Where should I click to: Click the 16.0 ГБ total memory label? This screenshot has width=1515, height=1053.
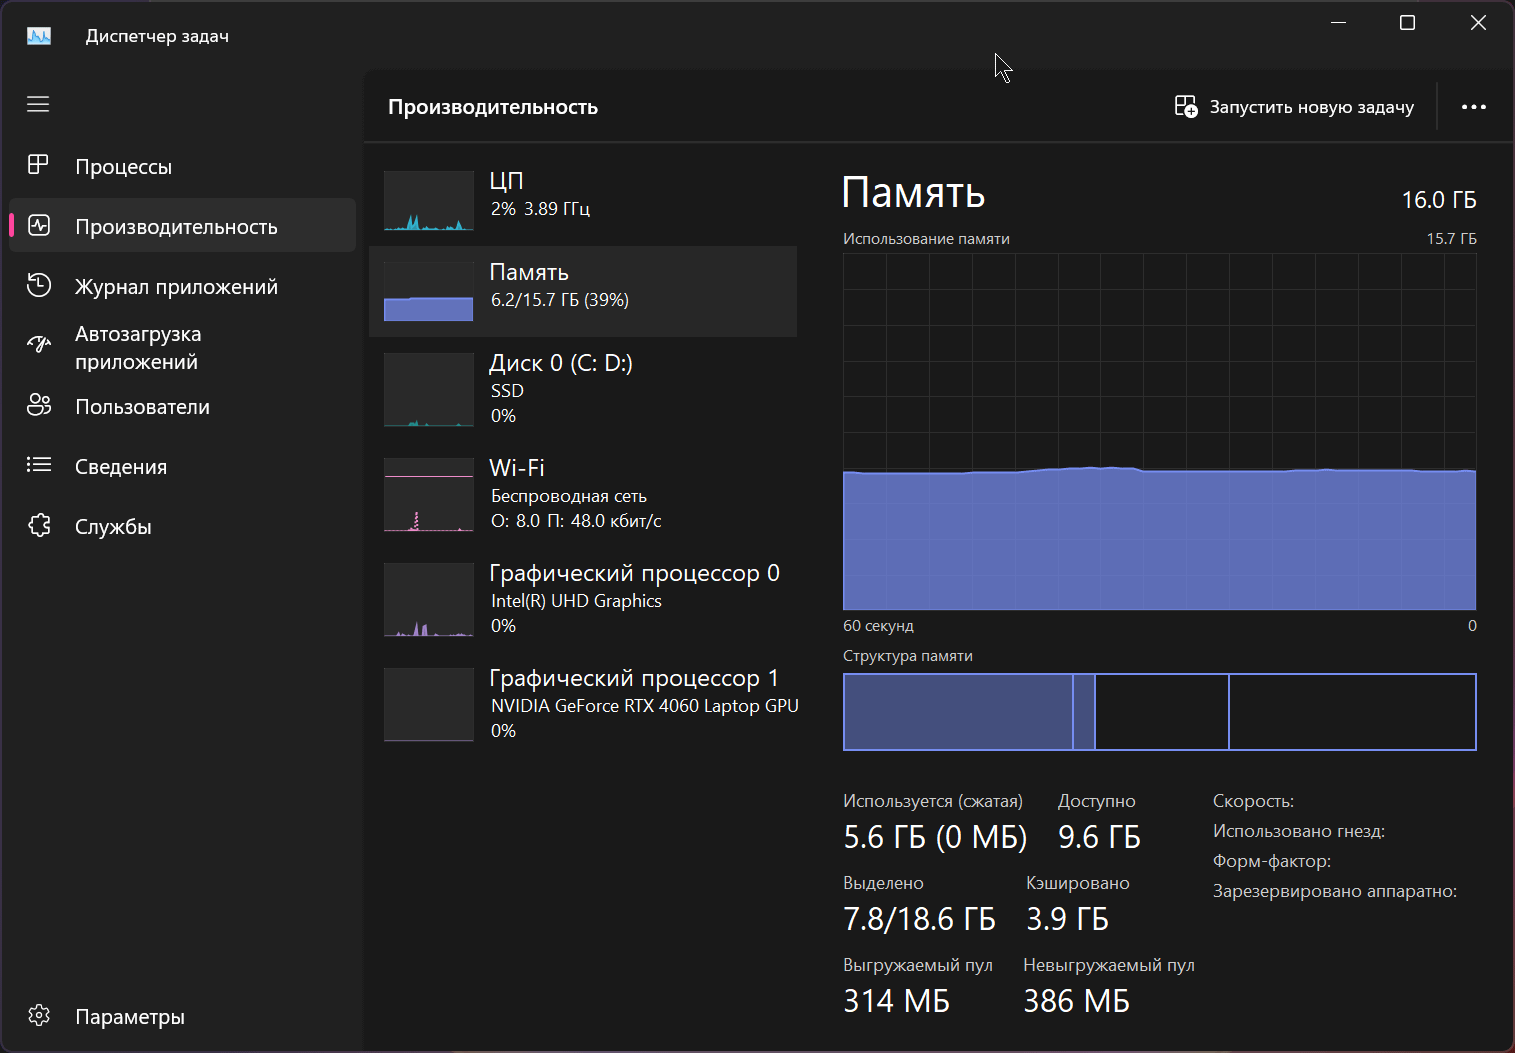1439,200
